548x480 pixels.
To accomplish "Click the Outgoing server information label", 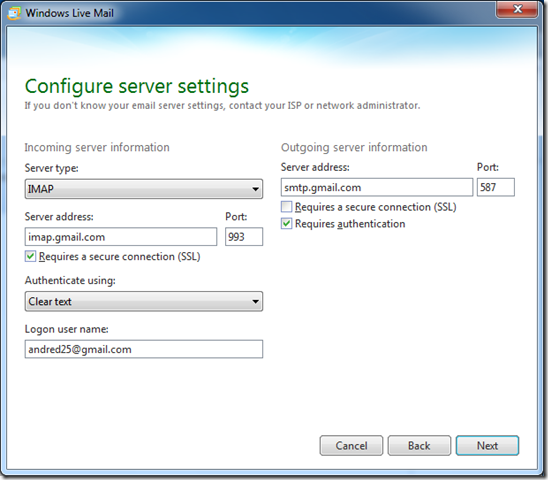I will [354, 148].
